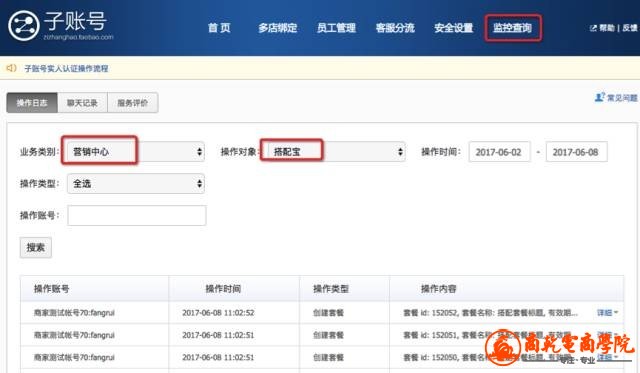This screenshot has width=640, height=373.
Task: Open the 多店绑定 navigation item
Action: point(278,28)
